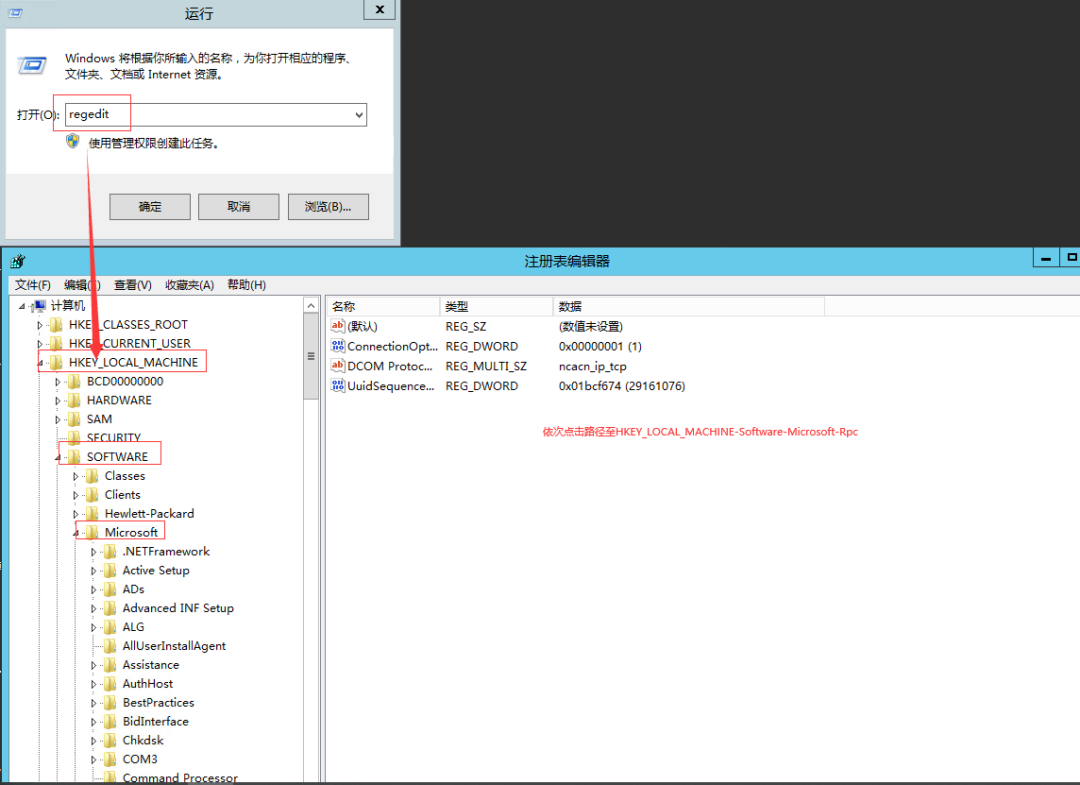1080x785 pixels.
Task: Click the ncacn_ip_tcp data value
Action: pos(592,366)
